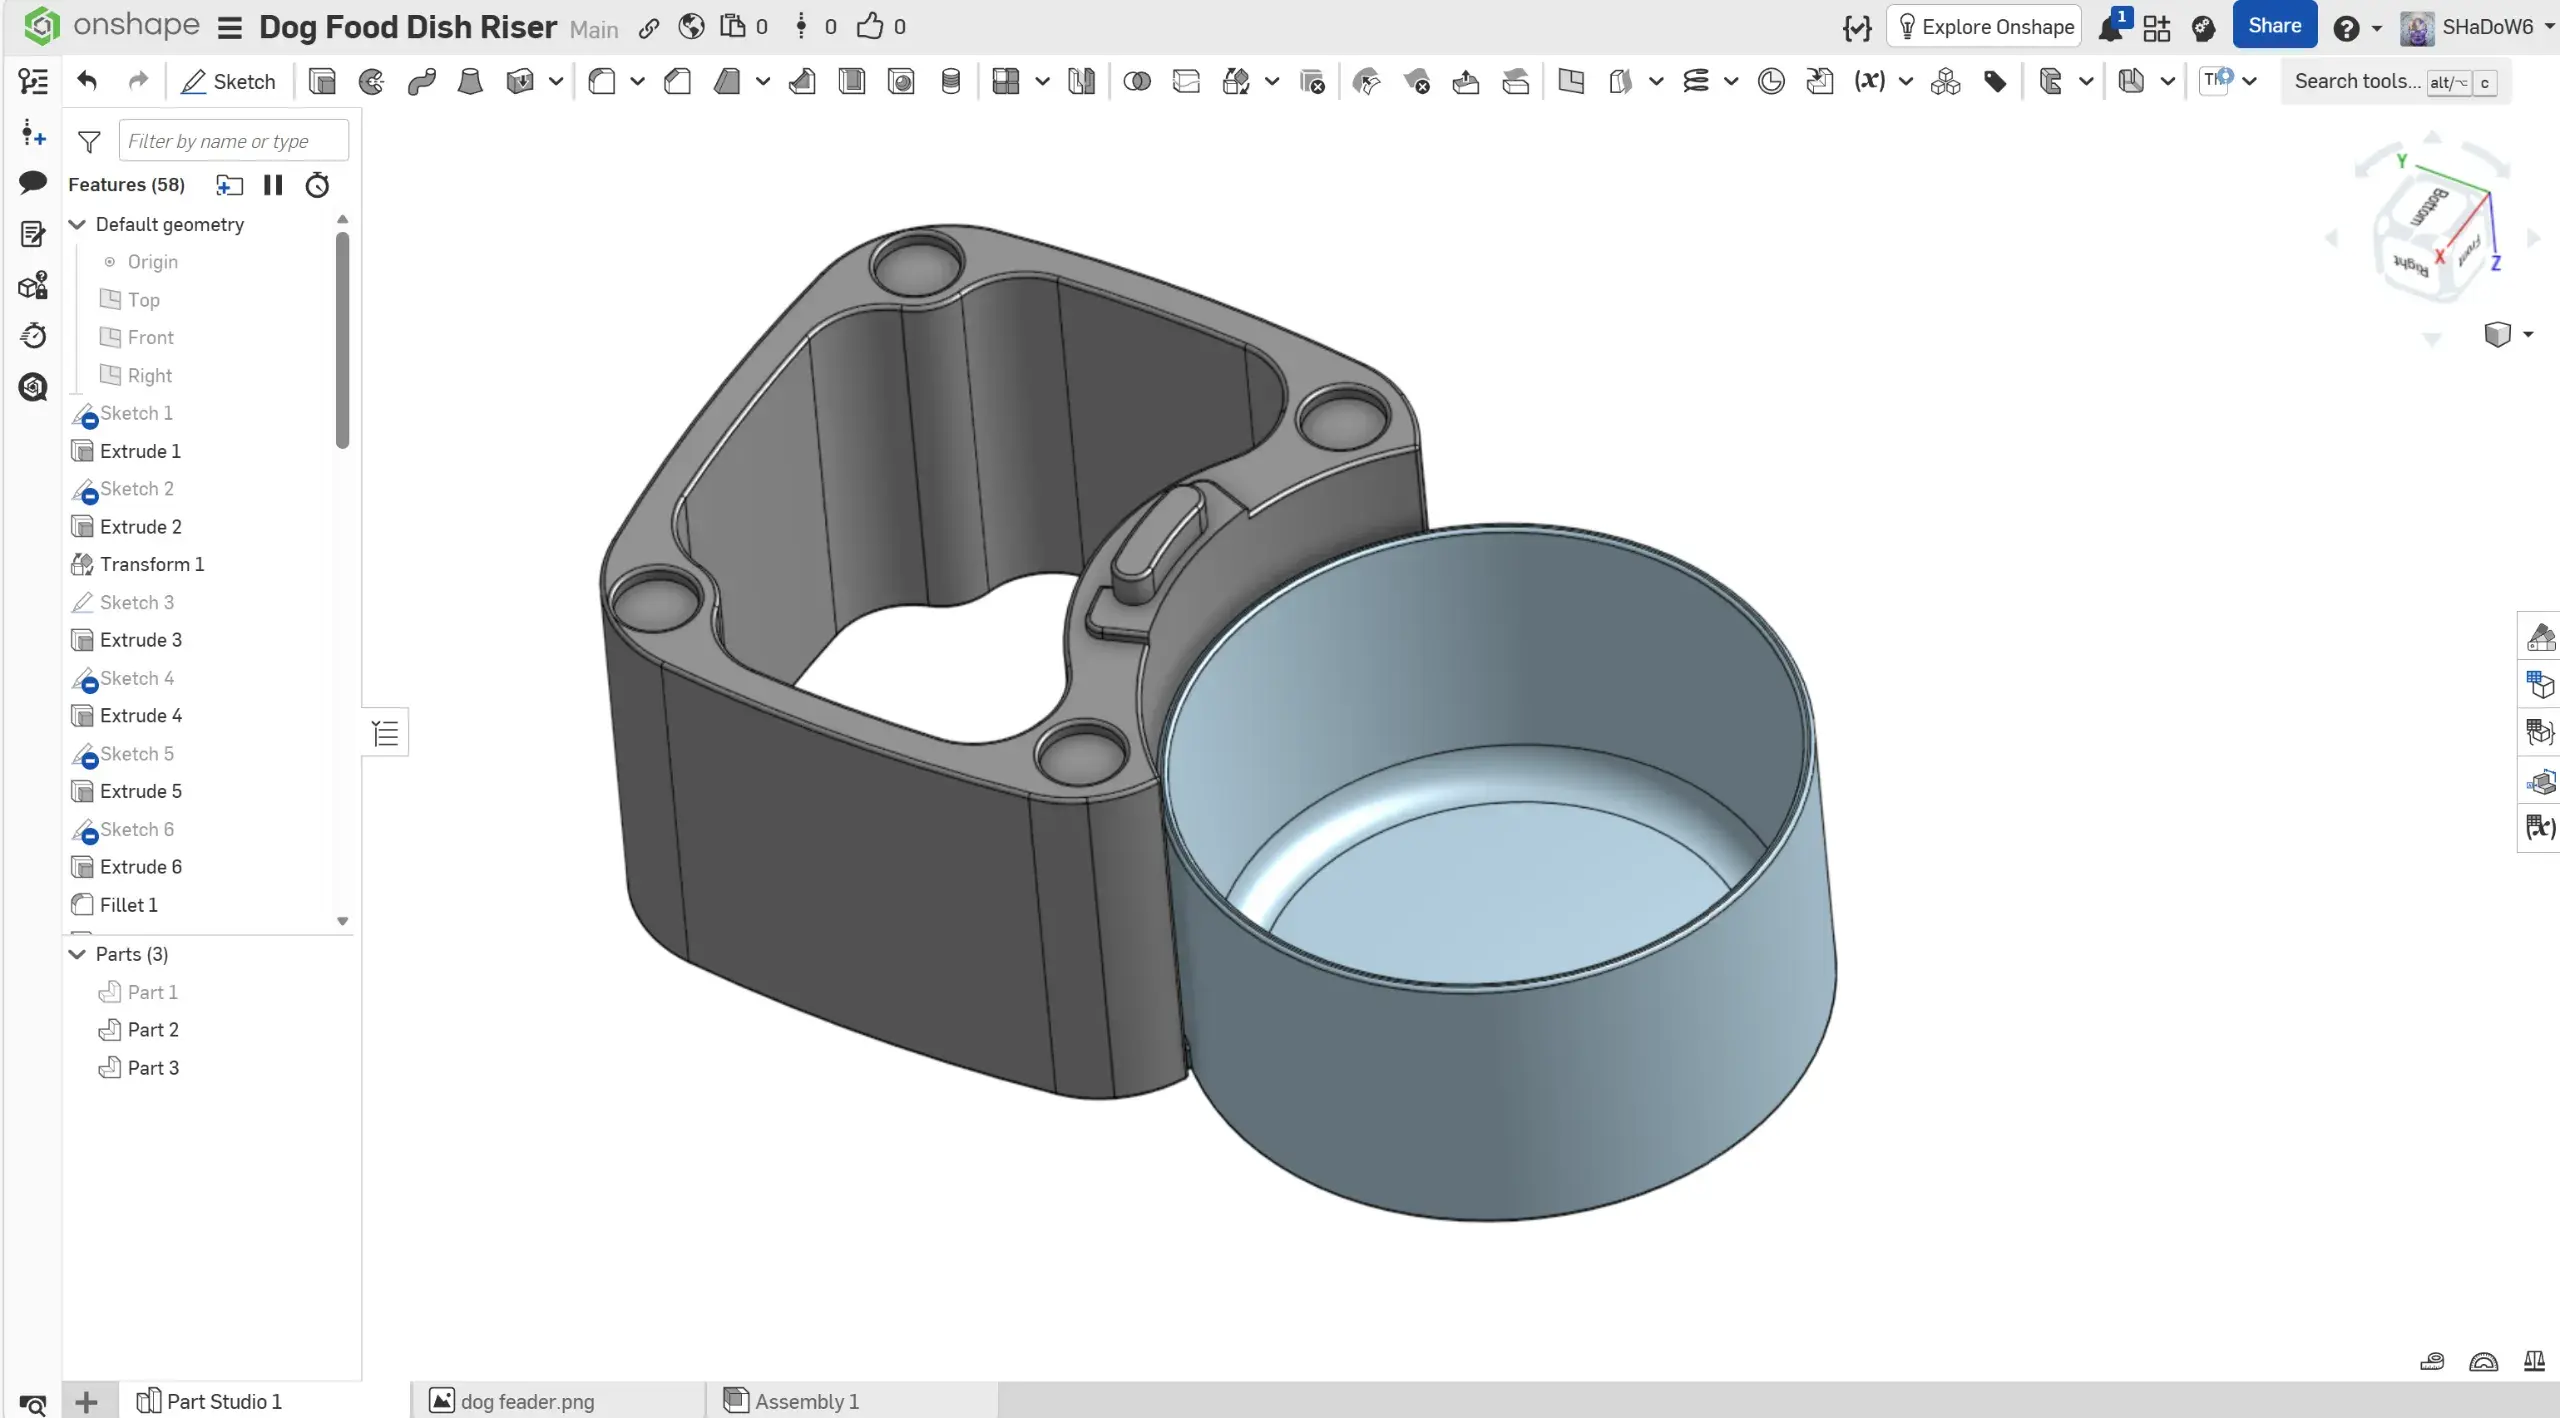Toggle regeneration time stopwatch icon
This screenshot has width=2560, height=1418.
click(x=317, y=185)
